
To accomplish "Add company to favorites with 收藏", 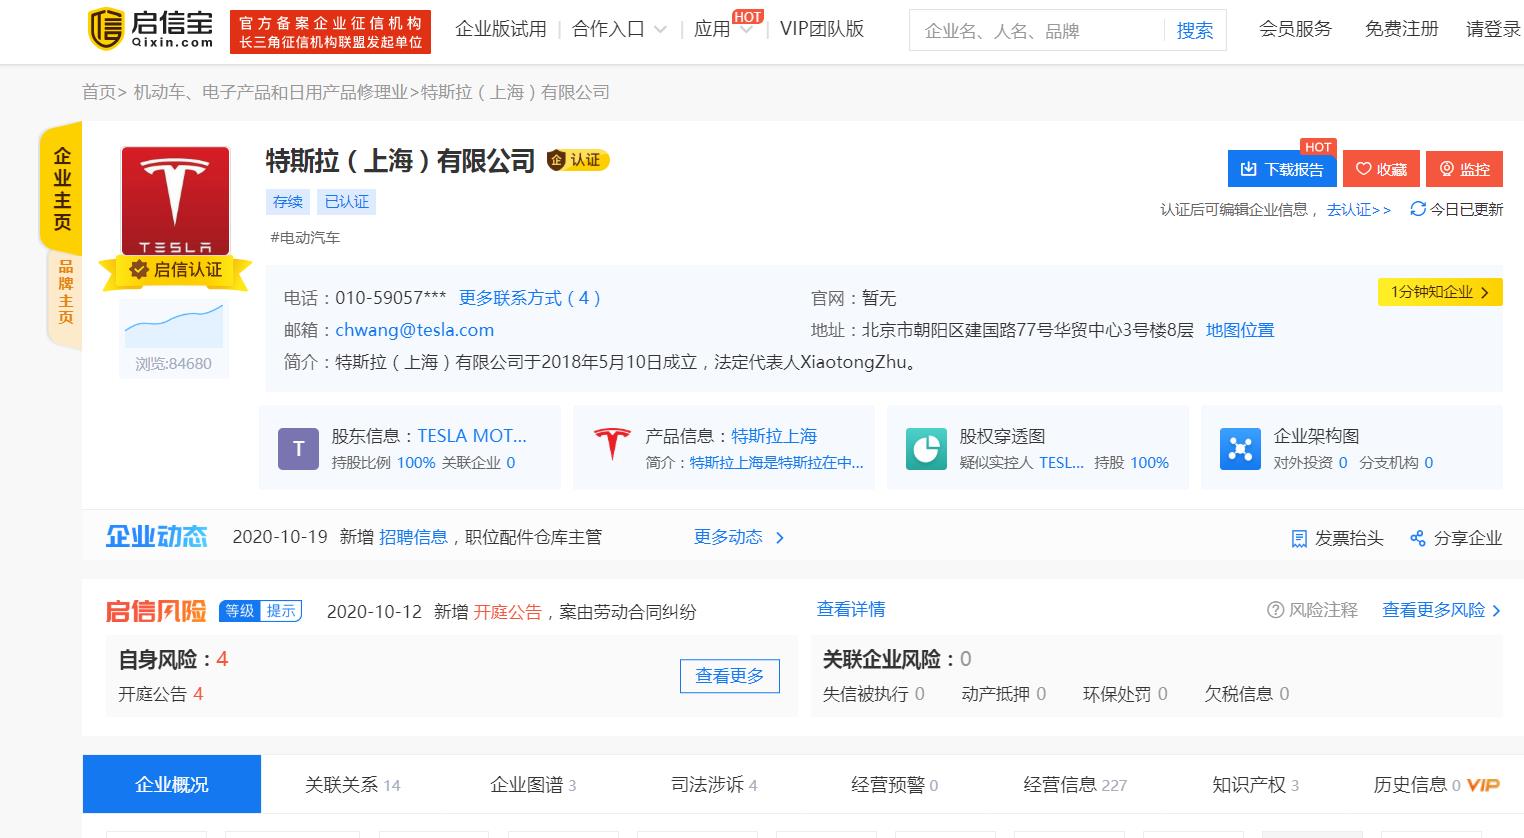I will 1381,169.
